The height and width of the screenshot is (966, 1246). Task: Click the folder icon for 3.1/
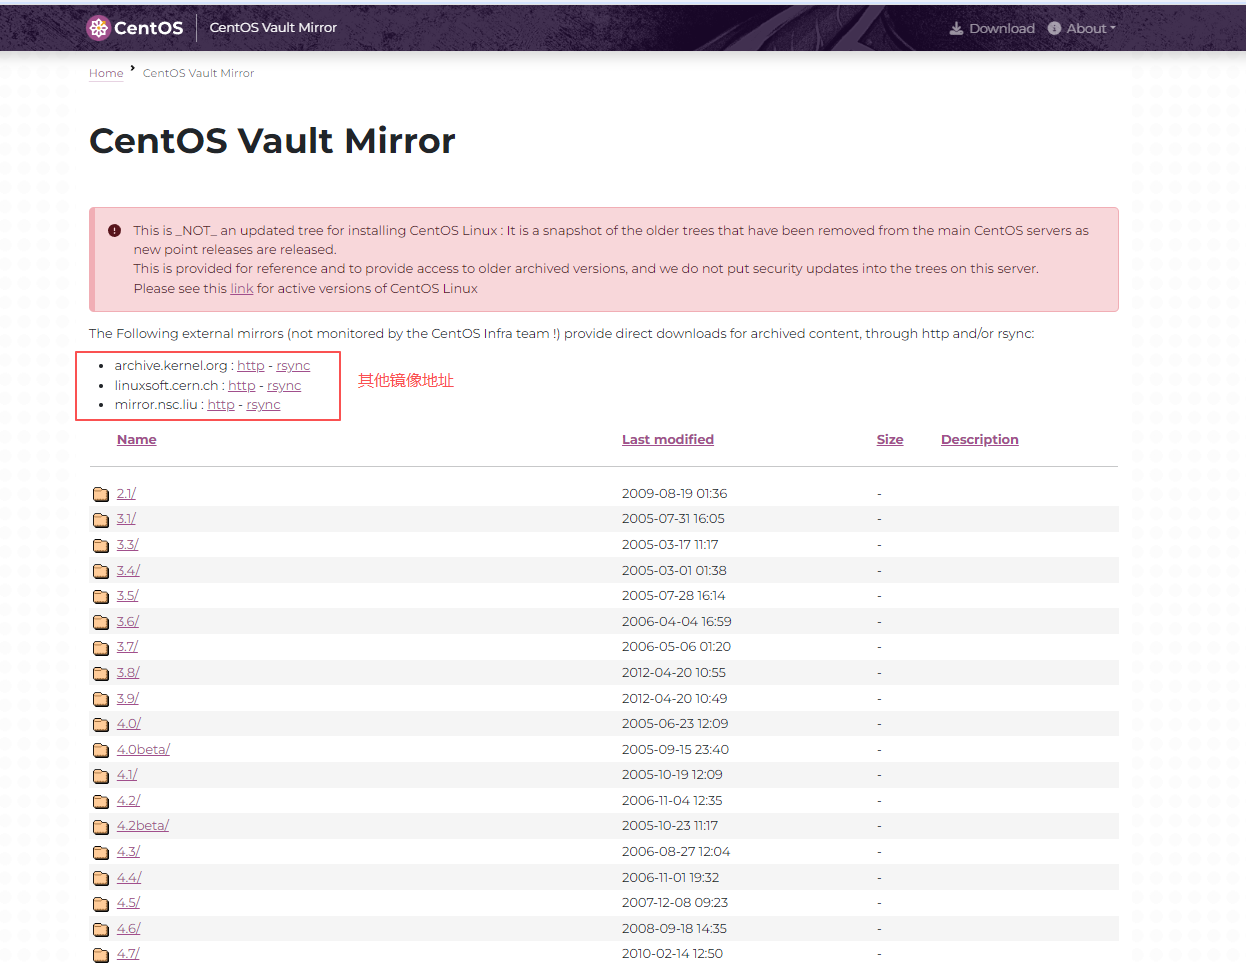pyautogui.click(x=101, y=519)
